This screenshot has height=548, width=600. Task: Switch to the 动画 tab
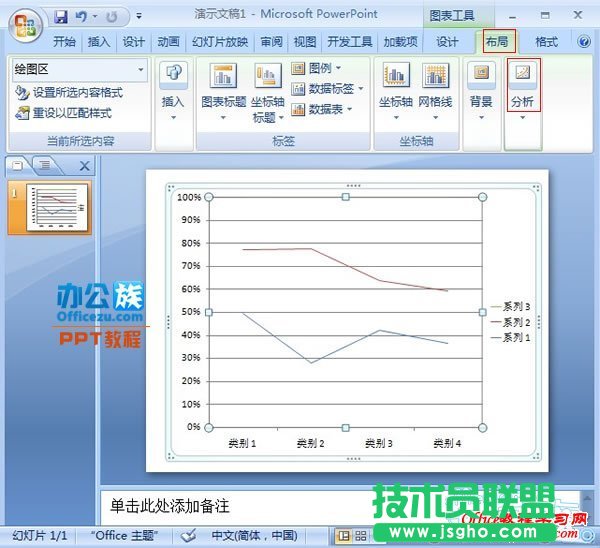pos(168,41)
